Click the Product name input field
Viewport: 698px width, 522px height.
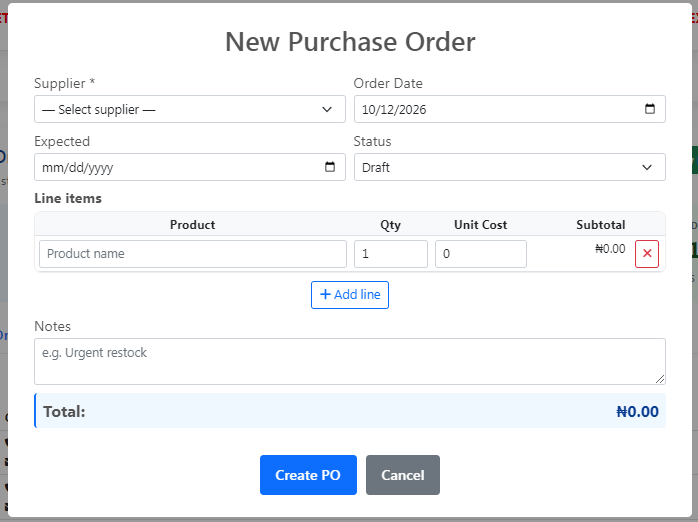click(x=193, y=254)
